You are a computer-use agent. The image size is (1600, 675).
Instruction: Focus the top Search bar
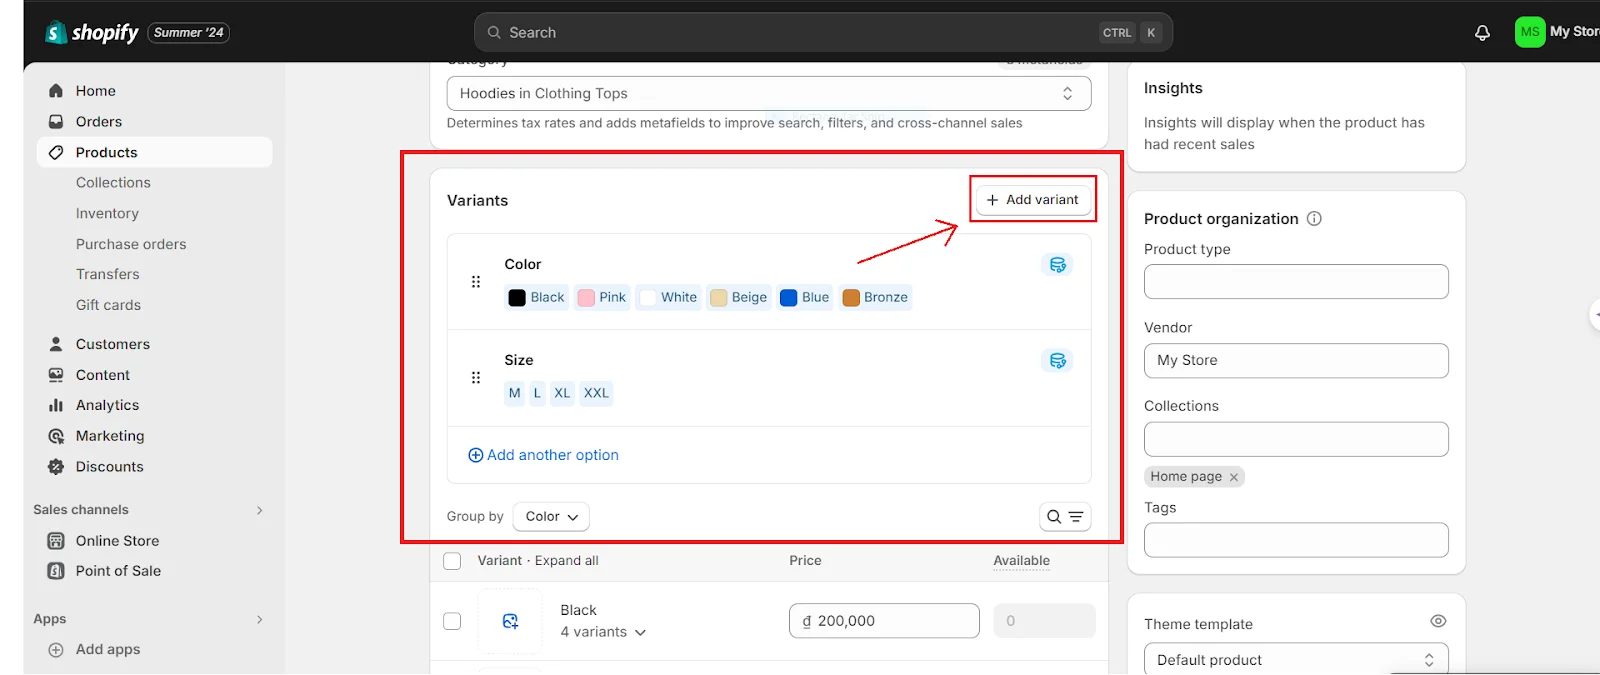tap(823, 32)
